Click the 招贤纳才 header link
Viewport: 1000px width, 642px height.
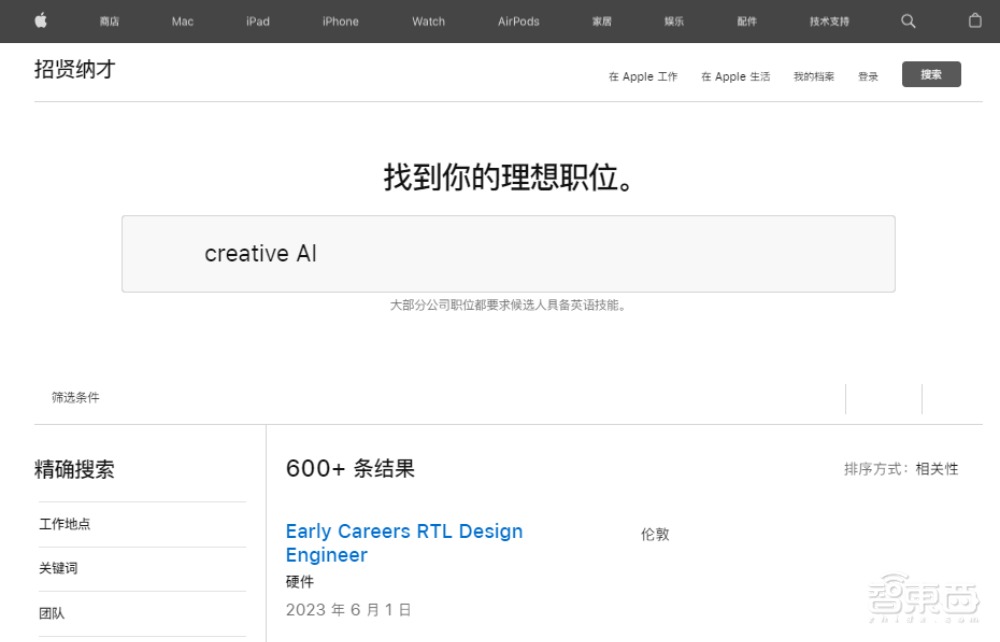tap(72, 69)
